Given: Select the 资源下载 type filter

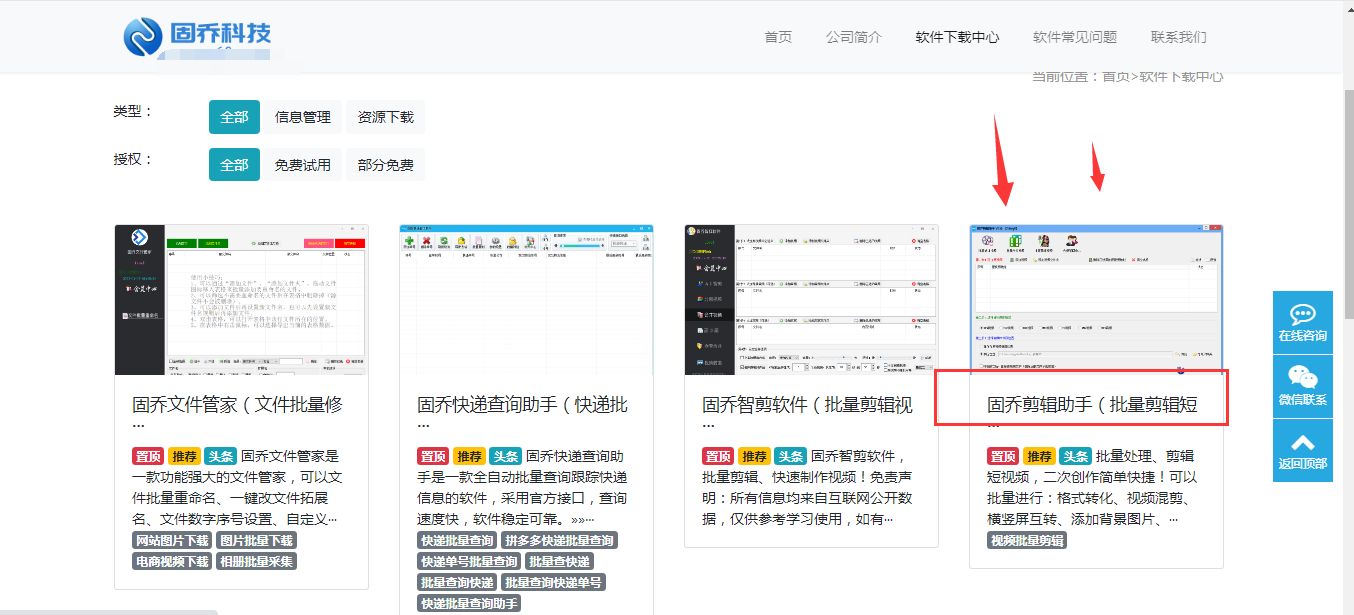Looking at the screenshot, I should pos(386,116).
